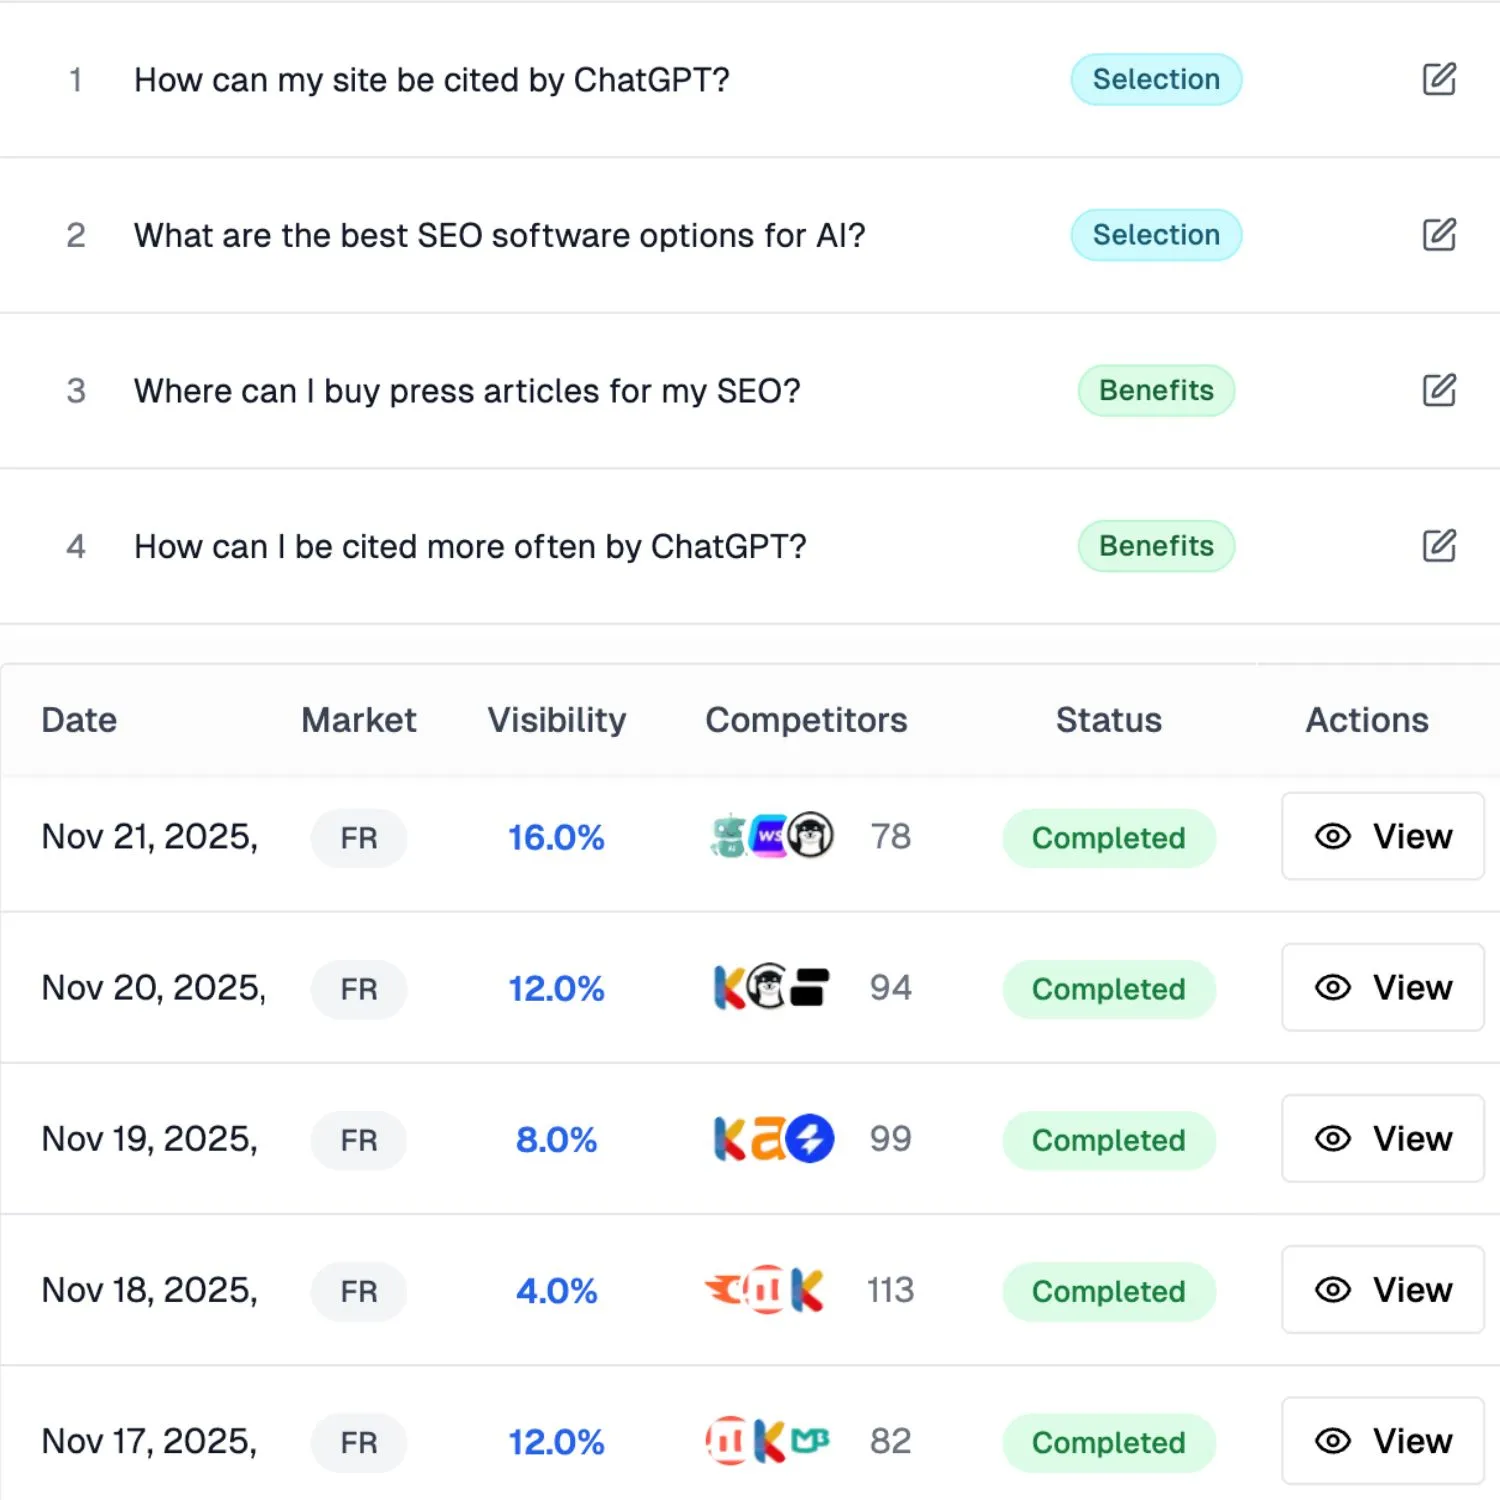Viewport: 1500px width, 1500px height.
Task: Open View for the Nov 19 report
Action: pos(1383,1138)
